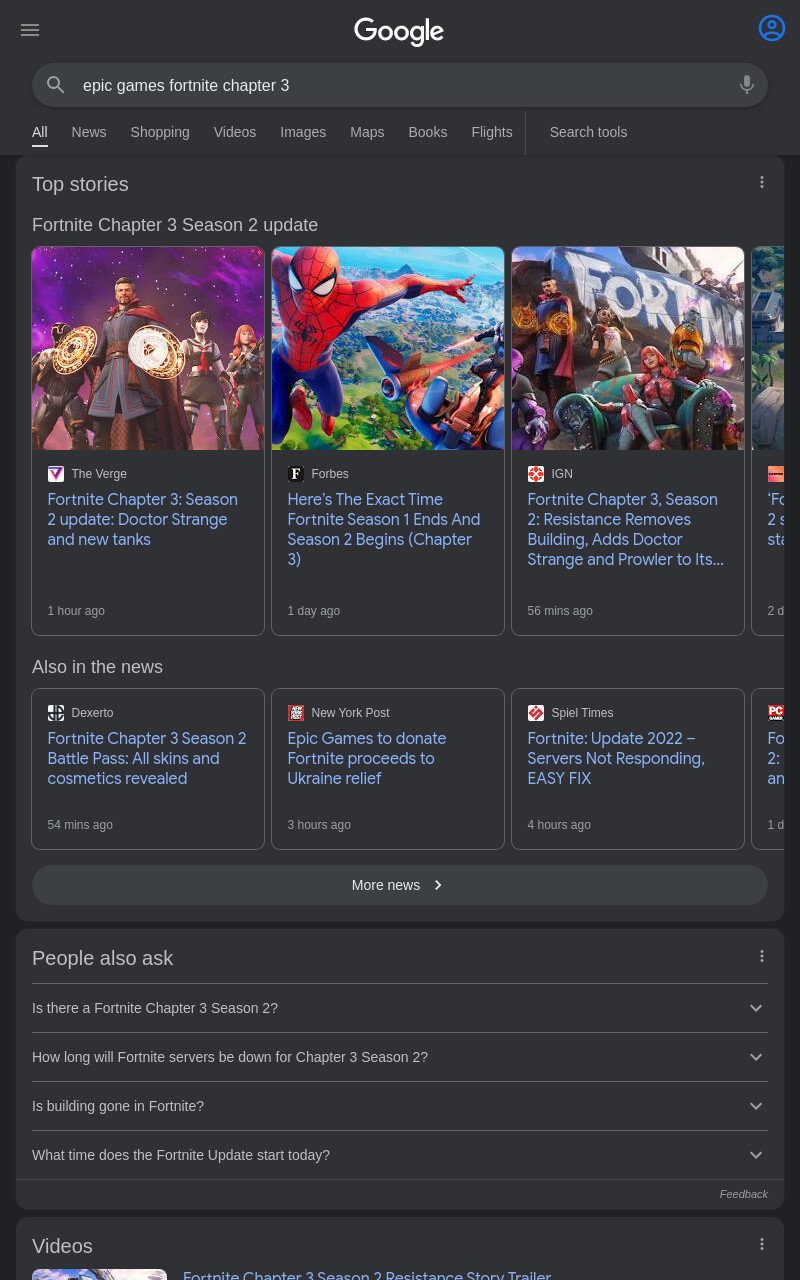Open the account profile icon
Image resolution: width=800 pixels, height=1280 pixels.
point(772,28)
